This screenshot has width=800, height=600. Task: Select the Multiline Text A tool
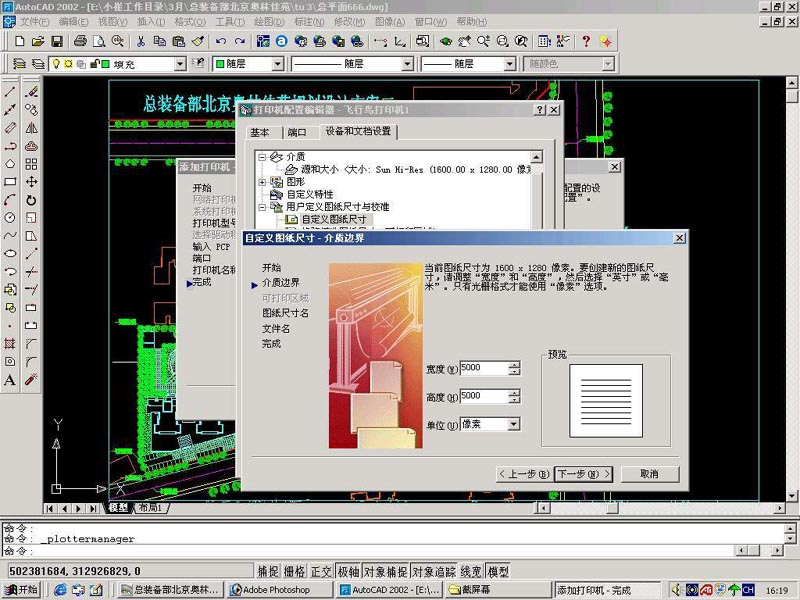coord(10,380)
